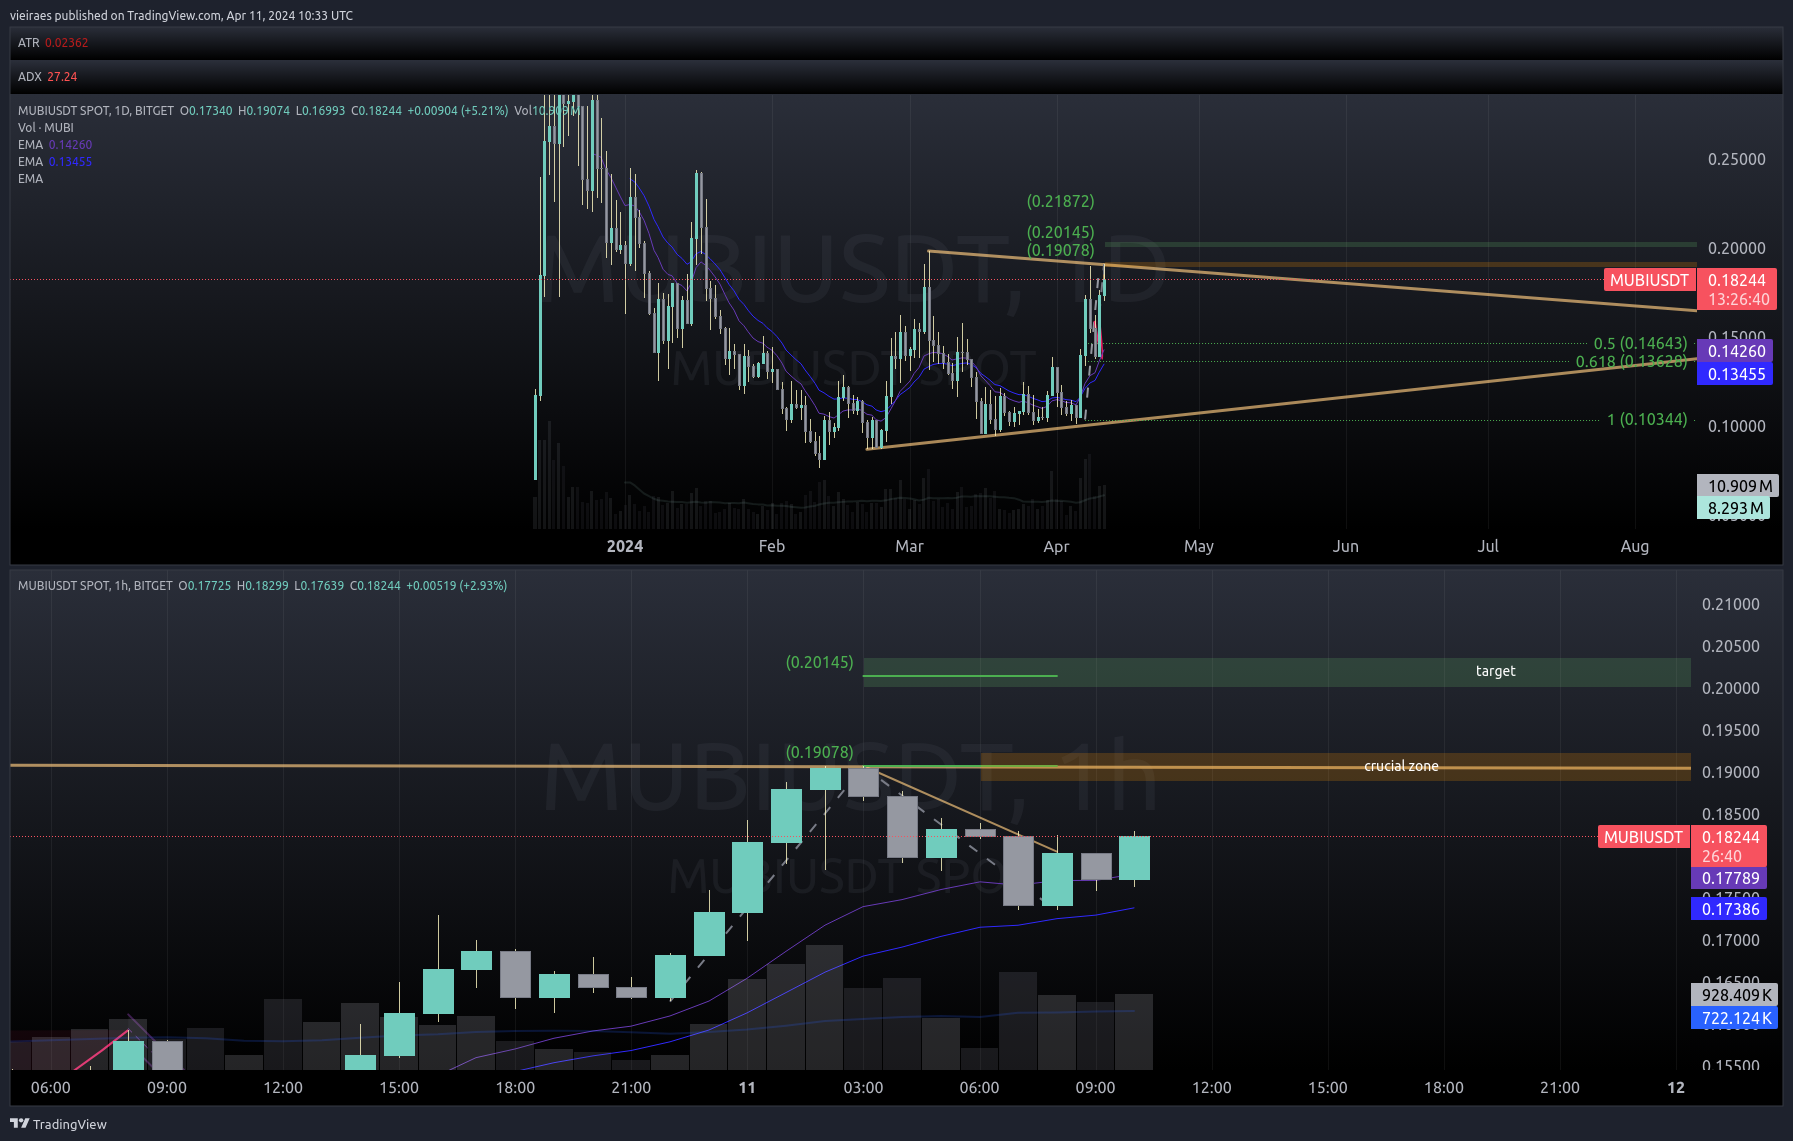Click the 2024 label on the time axis
The image size is (1793, 1141).
click(625, 547)
